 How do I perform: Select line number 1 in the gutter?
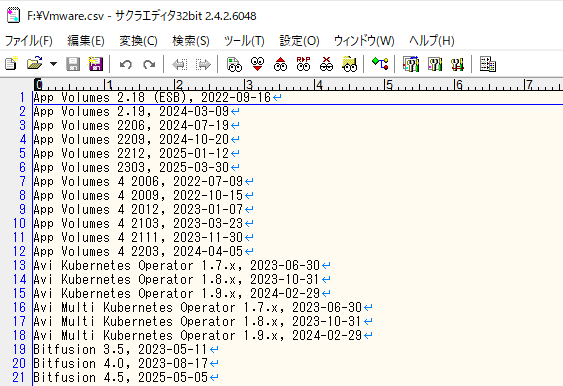22,97
